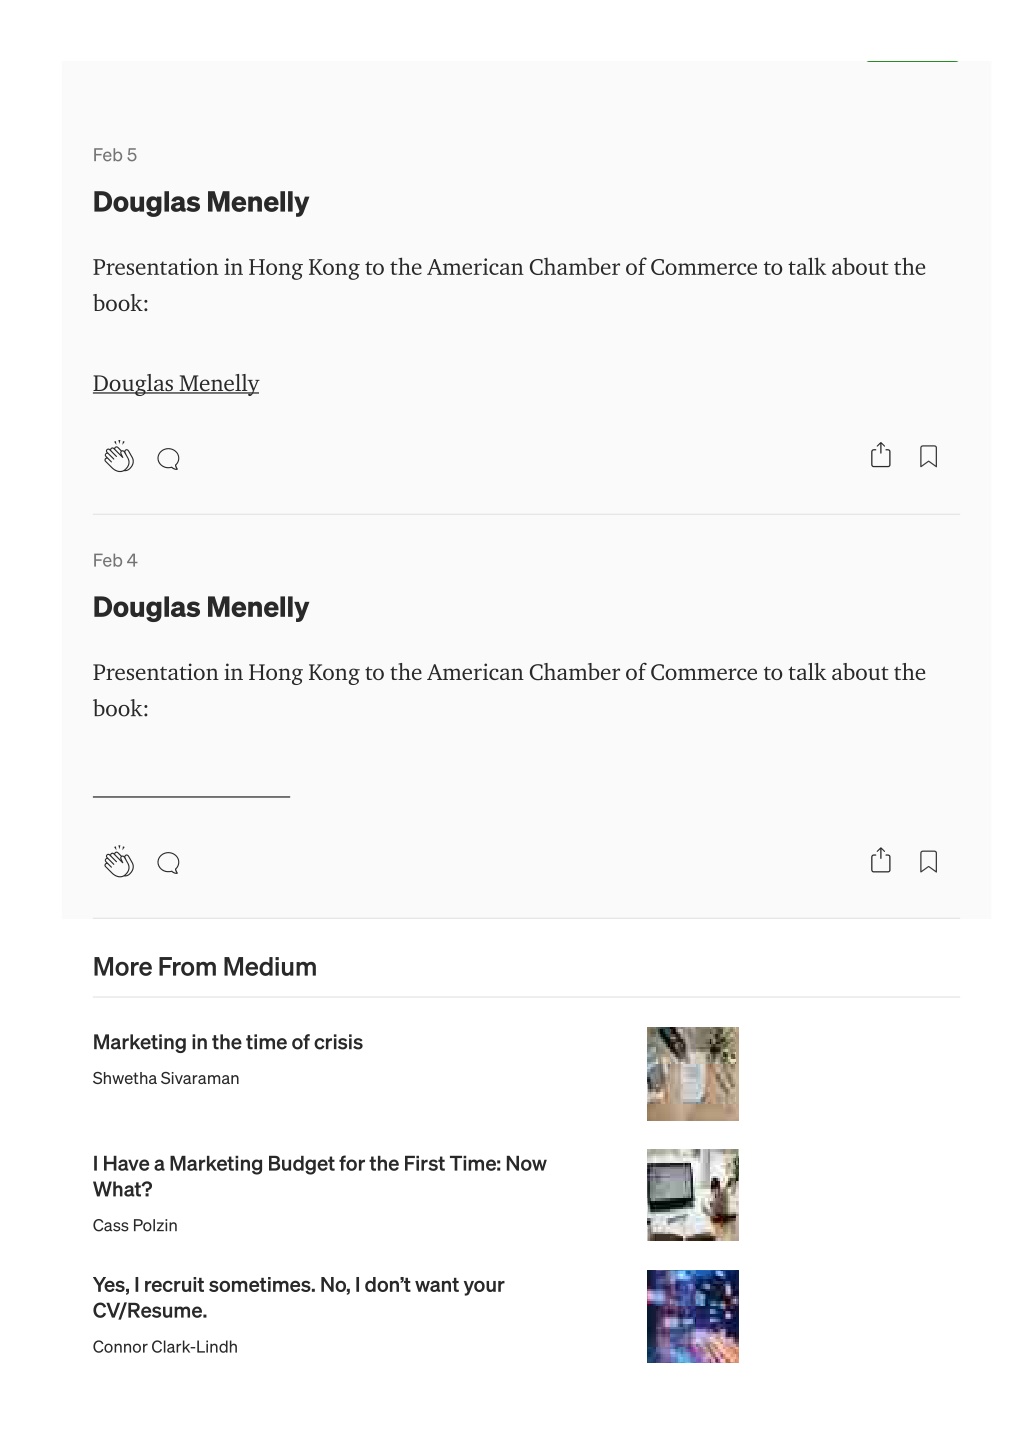The image size is (1024, 1449).
Task: Open the Marketing in crisis thumbnail image
Action: [x=693, y=1074]
